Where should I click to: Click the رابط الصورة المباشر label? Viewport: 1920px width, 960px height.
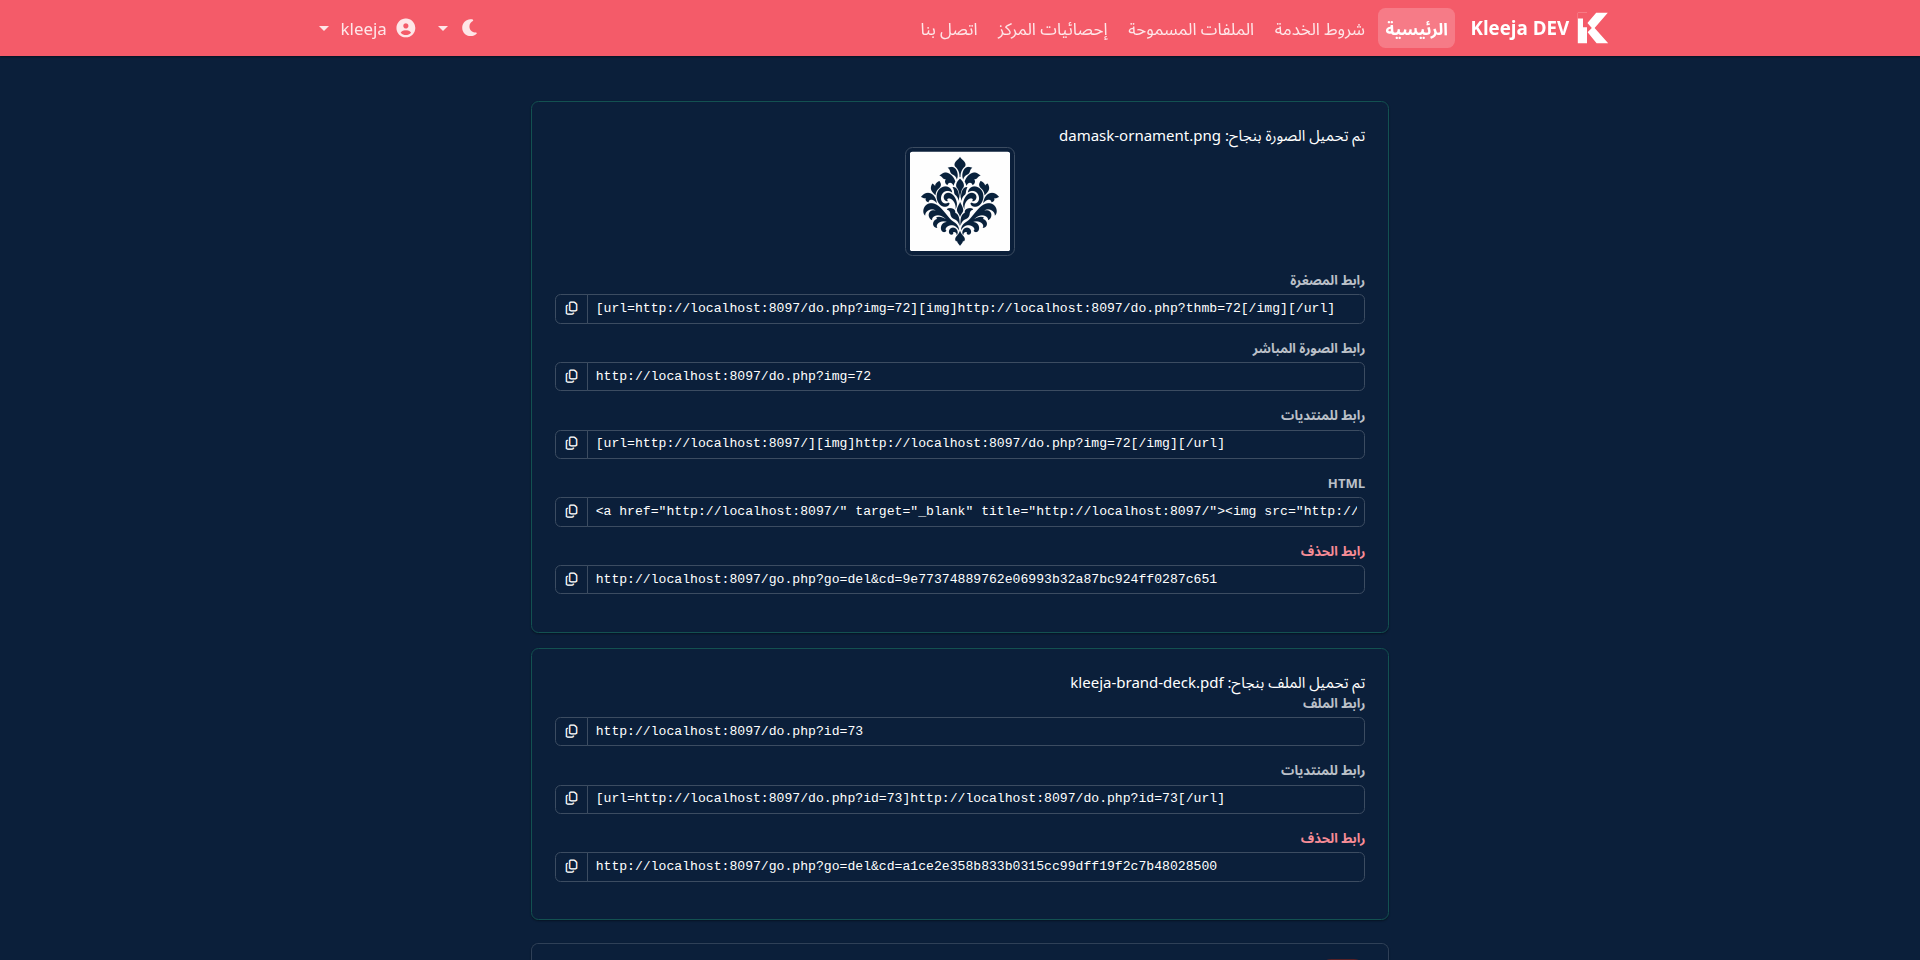1308,349
